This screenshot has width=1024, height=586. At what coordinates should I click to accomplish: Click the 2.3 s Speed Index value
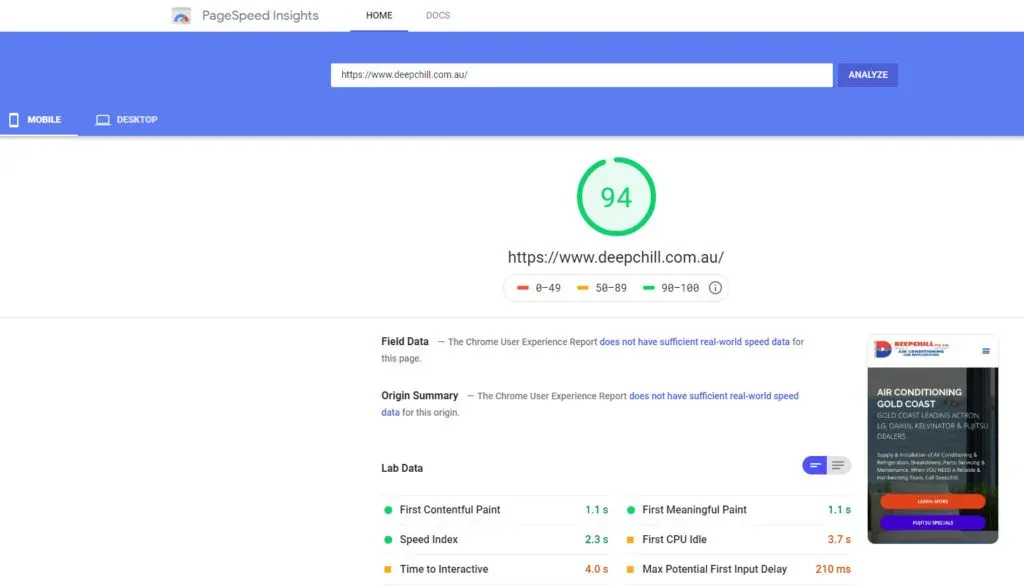596,539
